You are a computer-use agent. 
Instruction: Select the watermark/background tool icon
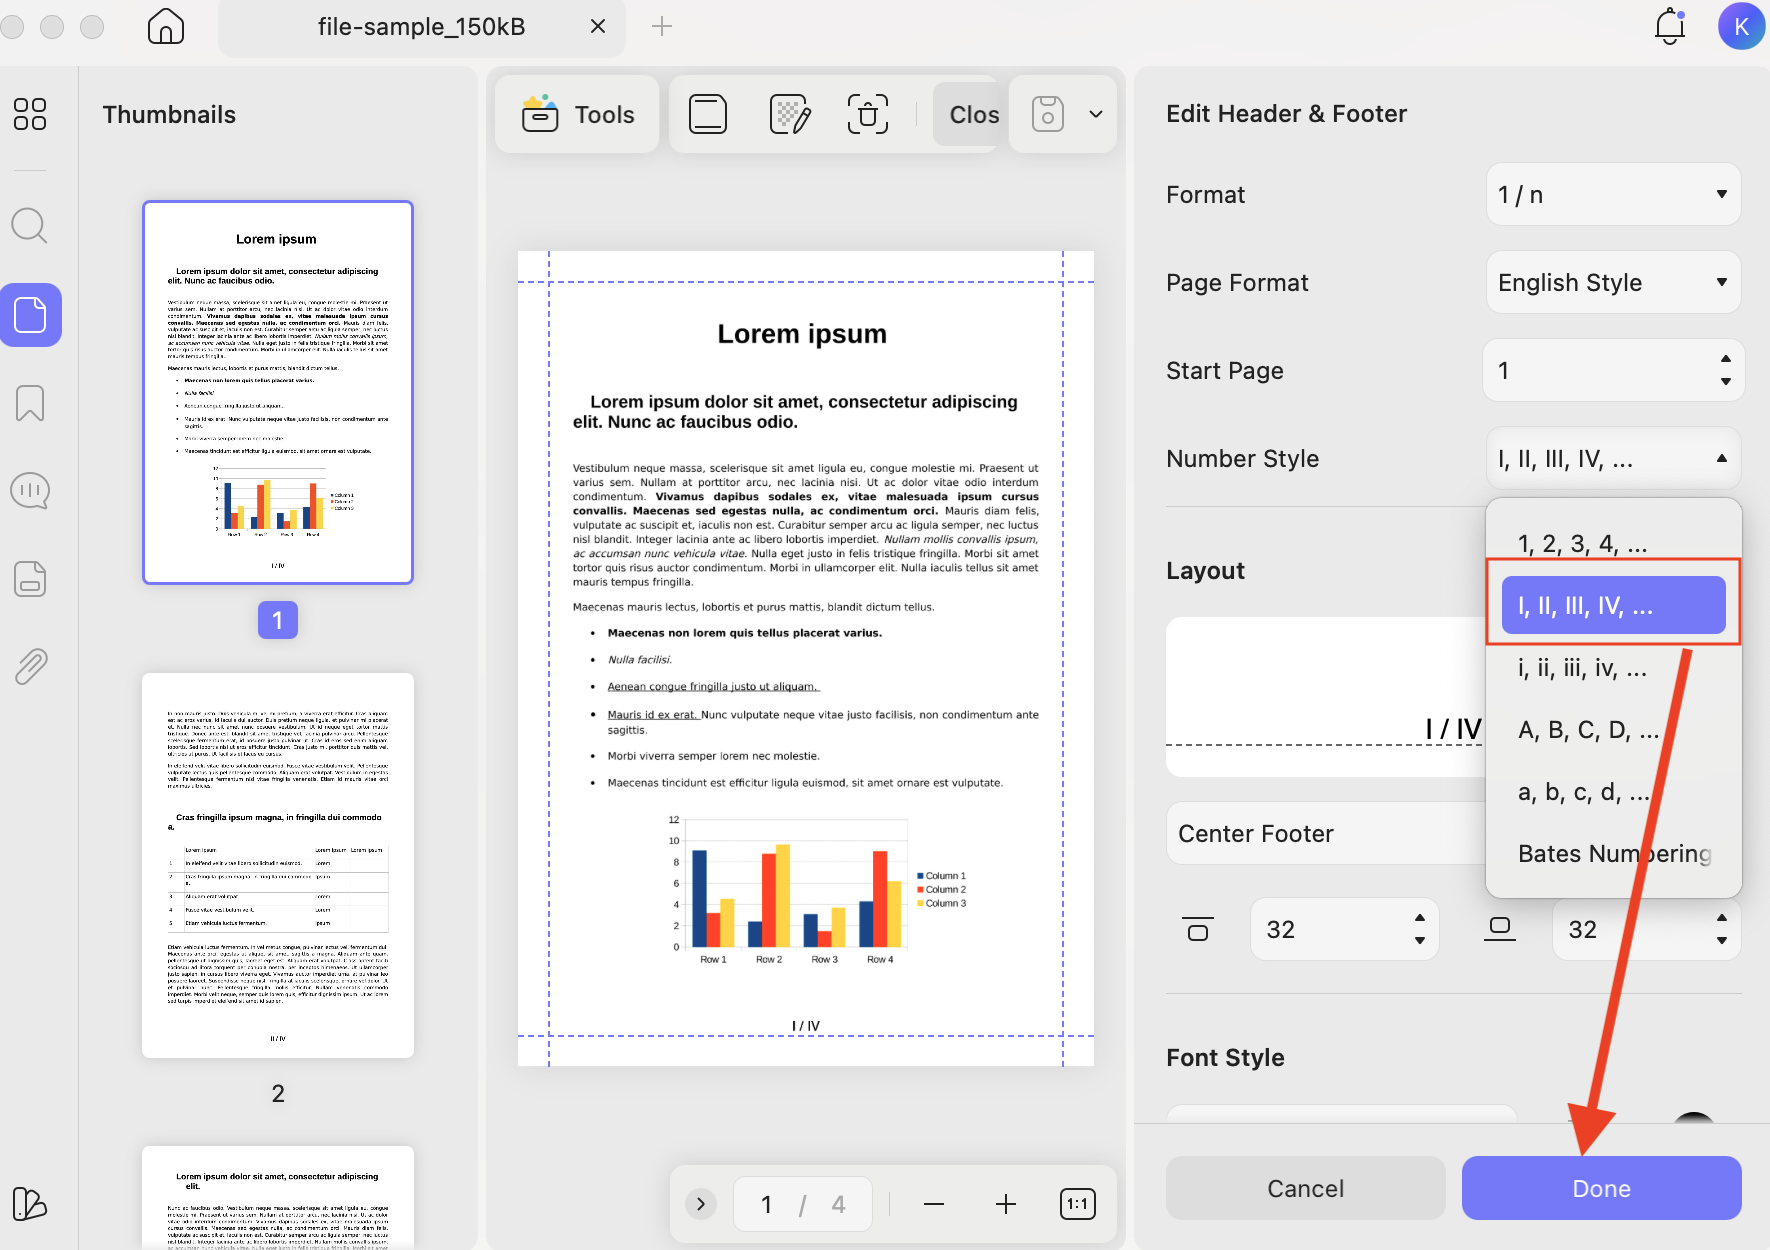coord(789,115)
